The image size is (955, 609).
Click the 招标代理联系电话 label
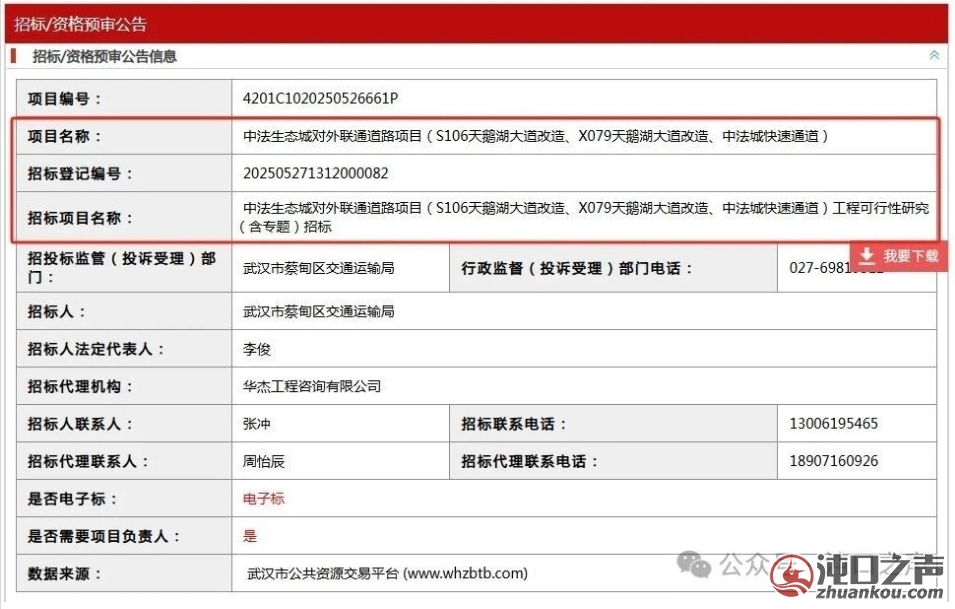[530, 462]
